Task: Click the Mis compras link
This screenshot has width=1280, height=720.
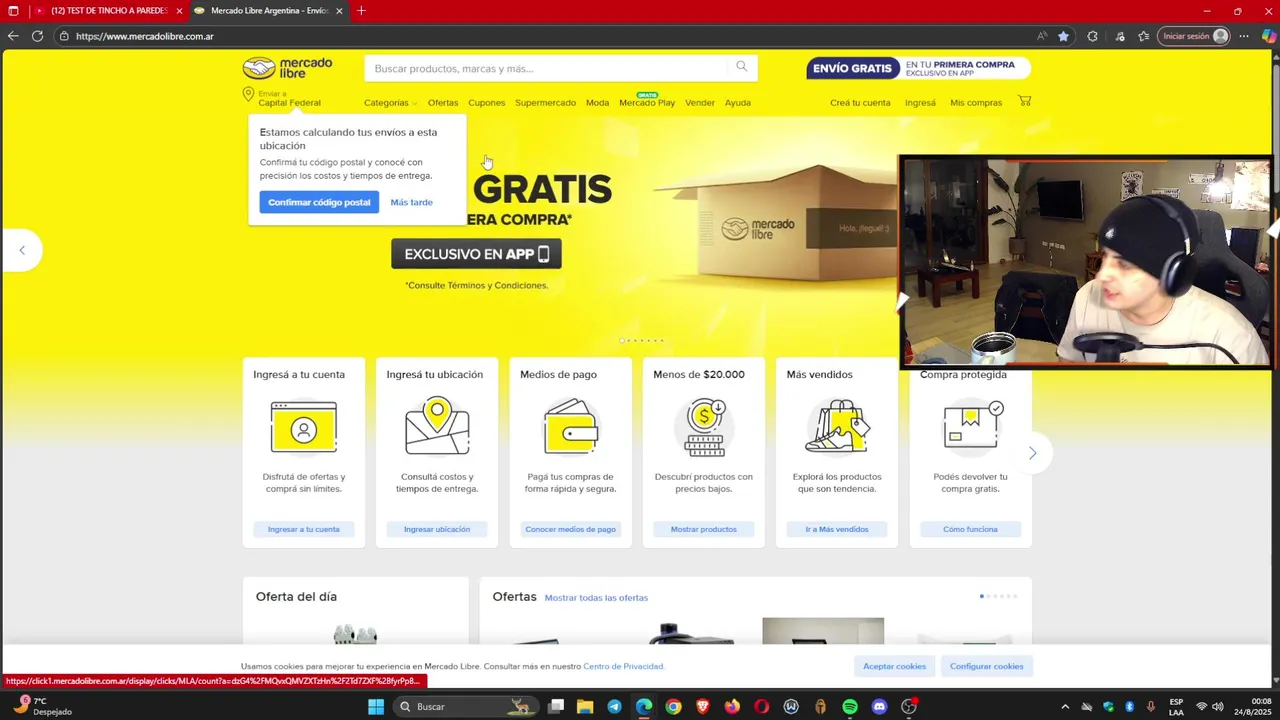Action: 976,103
